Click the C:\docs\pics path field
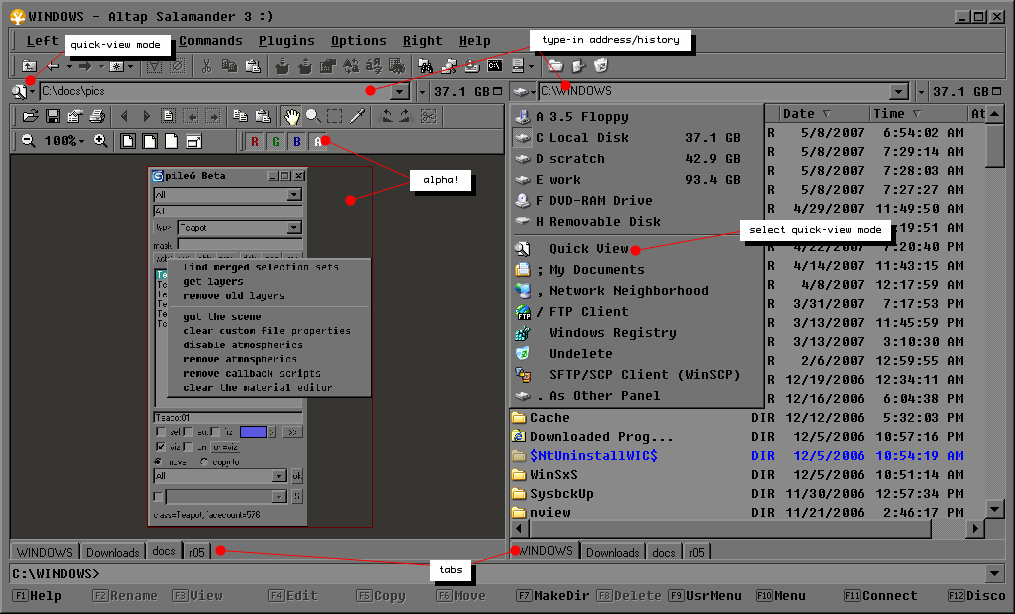 [x=216, y=92]
